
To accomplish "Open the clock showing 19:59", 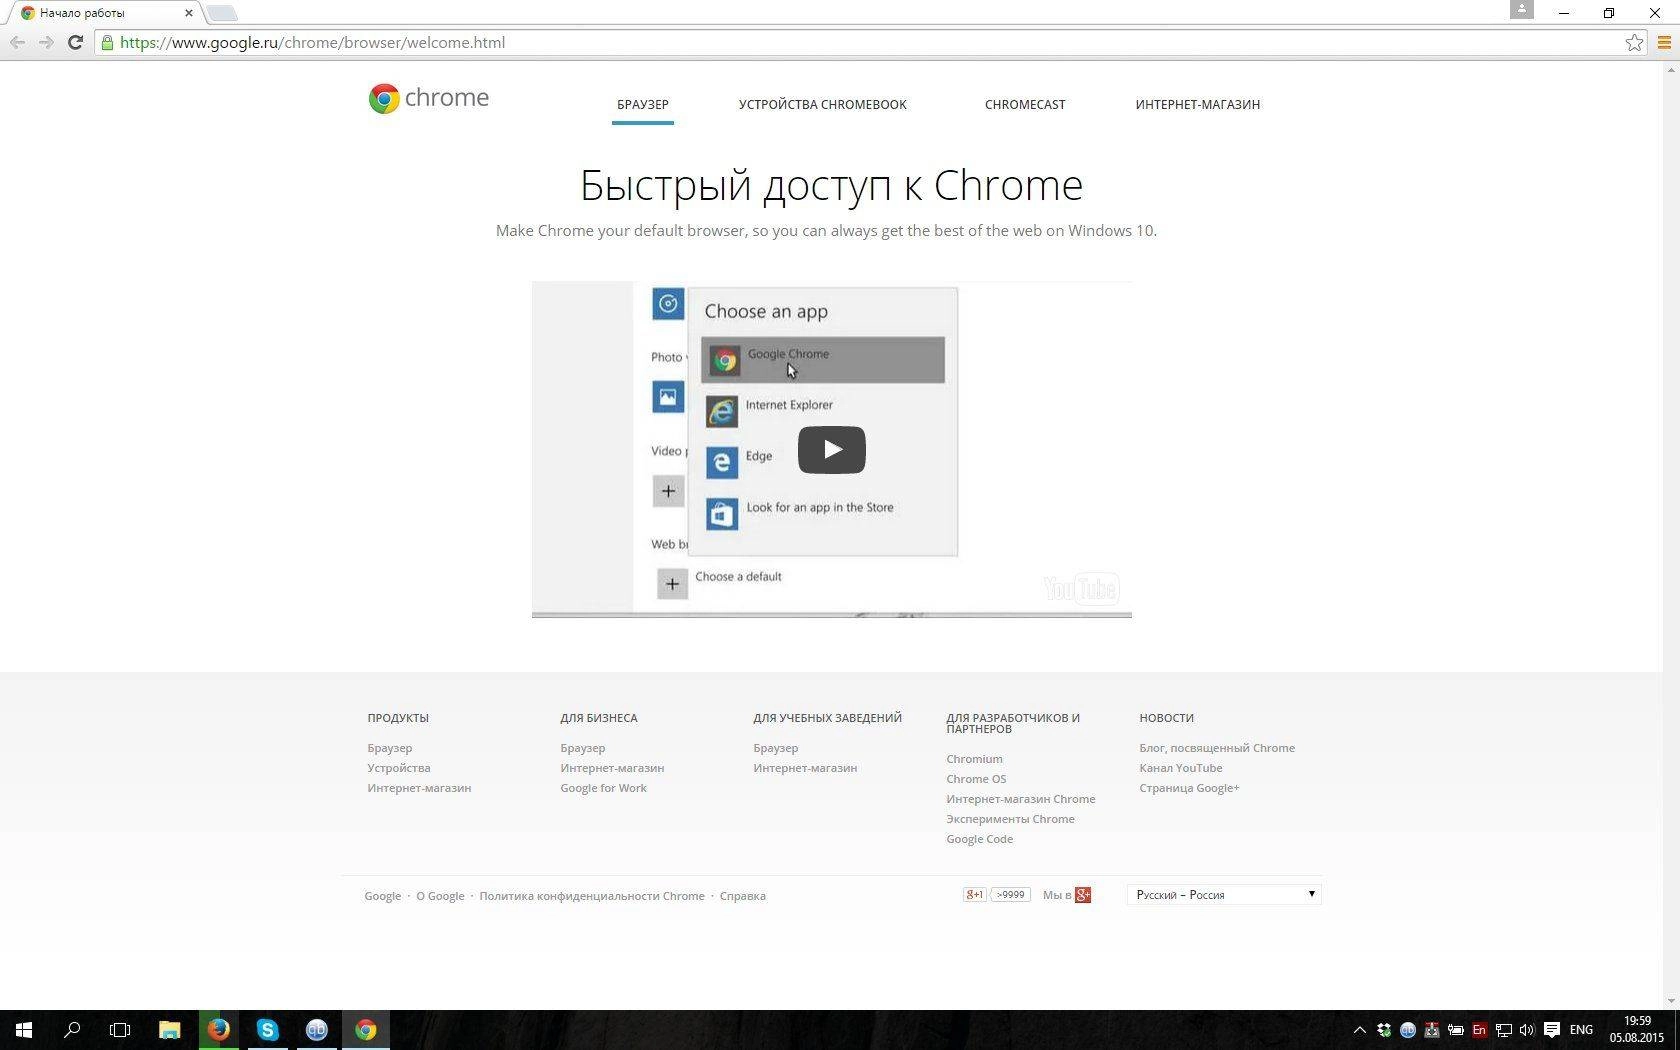I will pyautogui.click(x=1637, y=1029).
